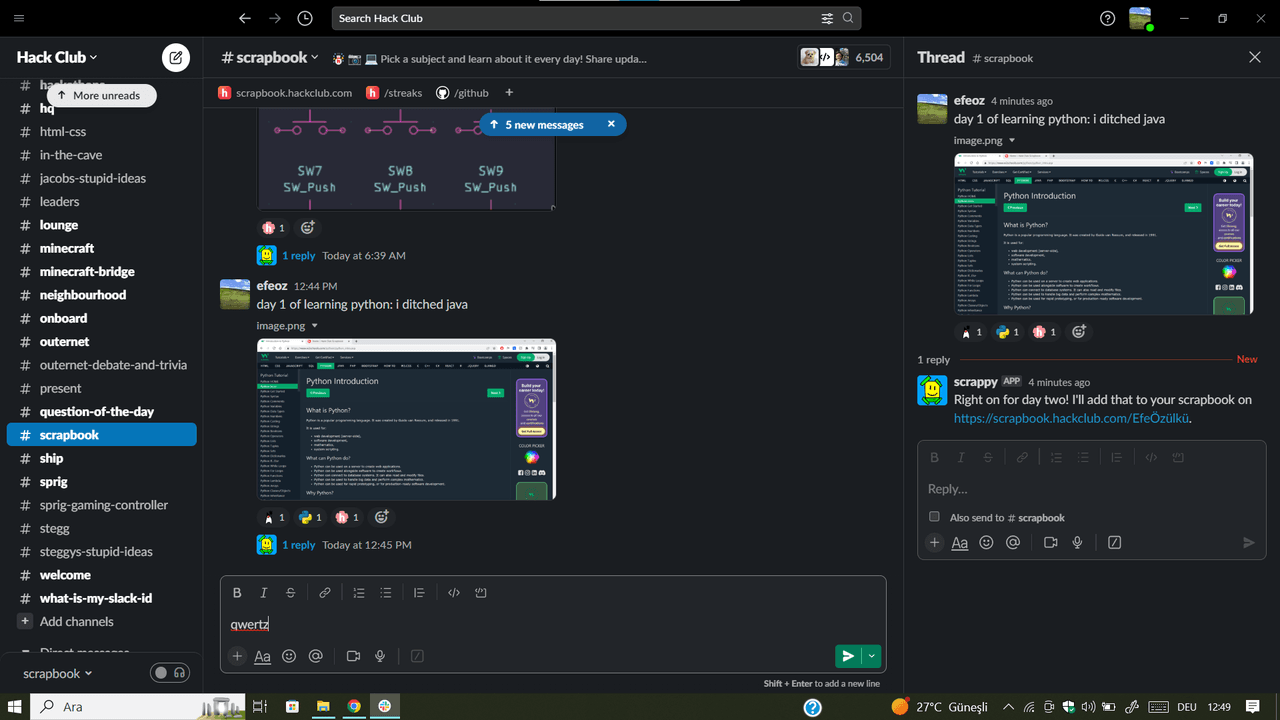Image resolution: width=1280 pixels, height=720 pixels.
Task: Apply strikethrough in main message composer
Action: [291, 593]
